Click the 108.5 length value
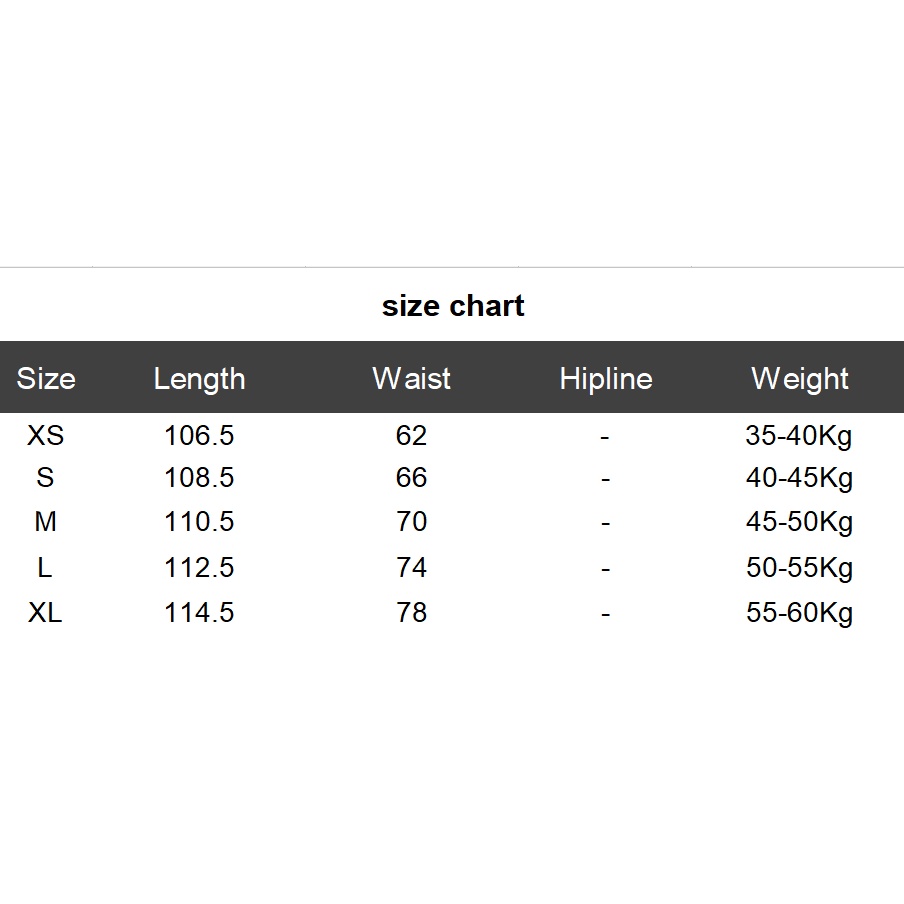Viewport: 904px width, 904px height. 199,478
